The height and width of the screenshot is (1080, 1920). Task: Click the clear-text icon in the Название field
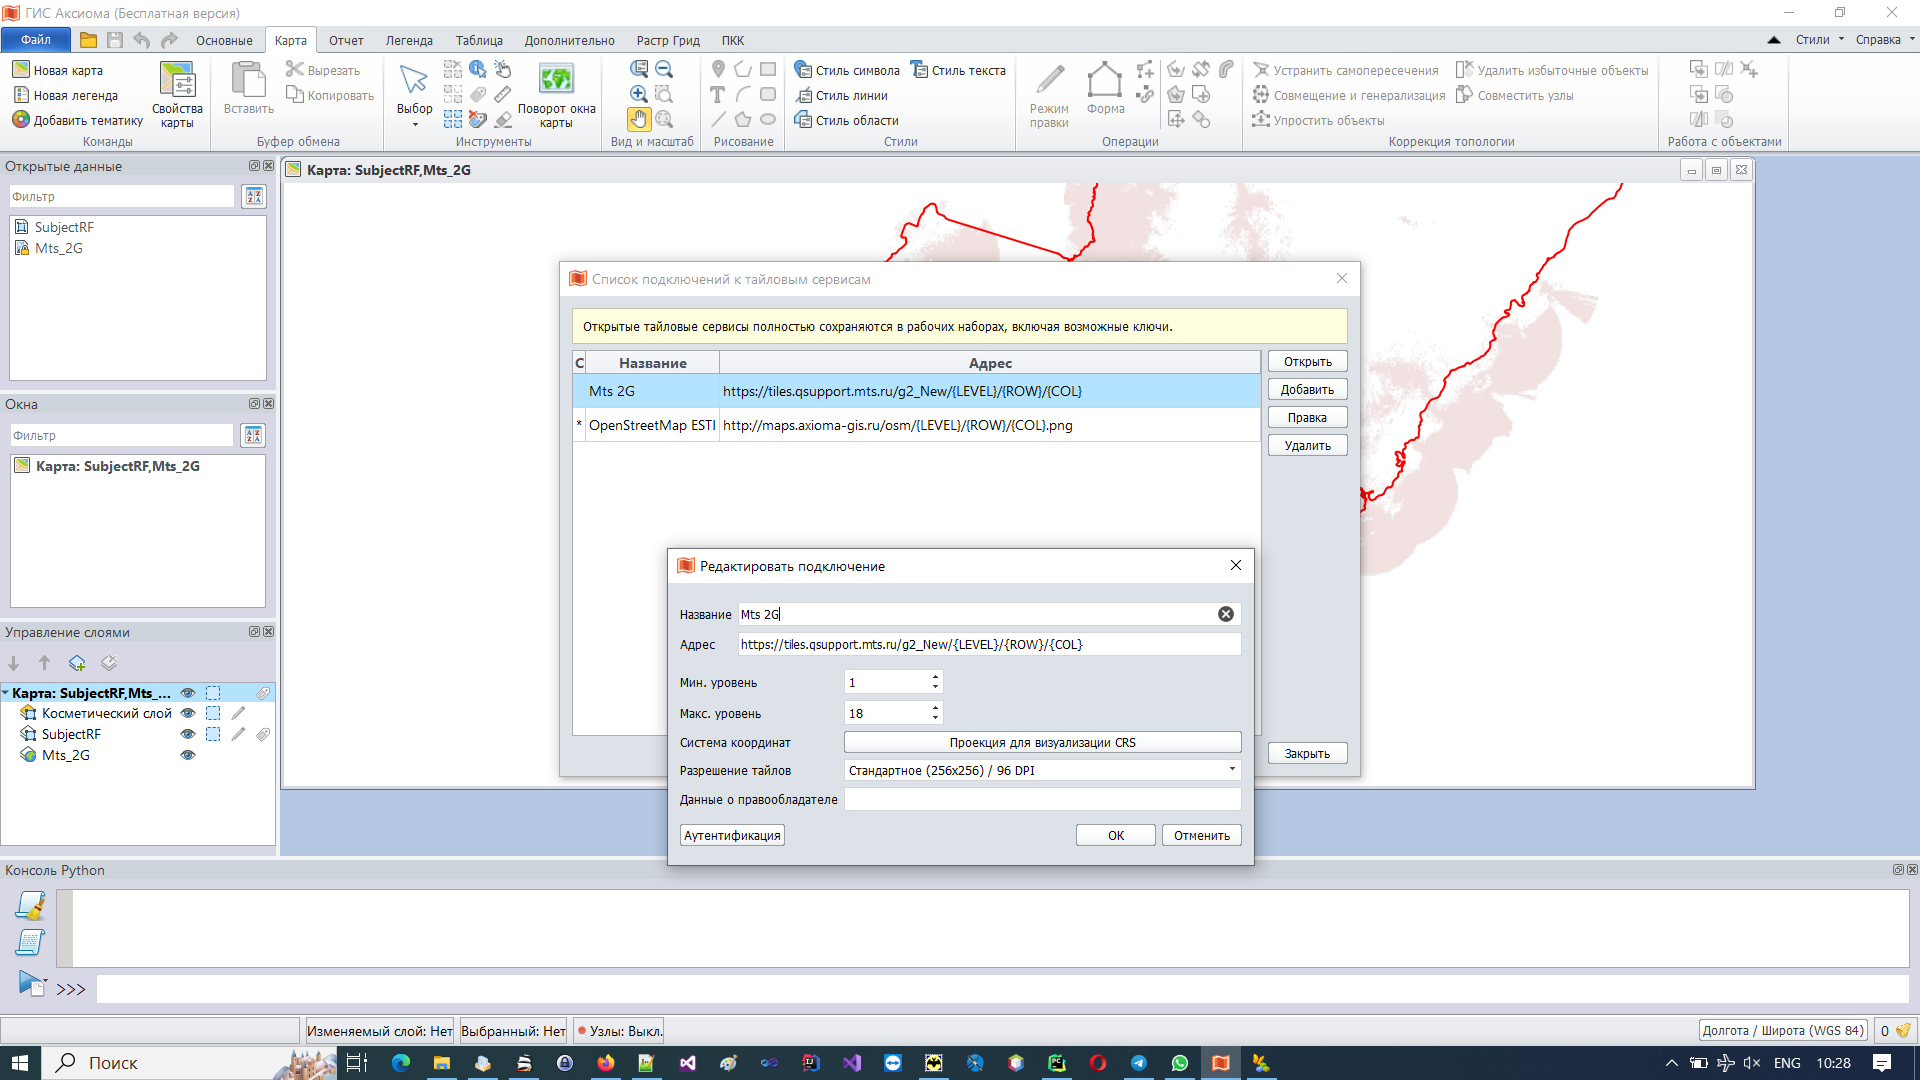1225,614
